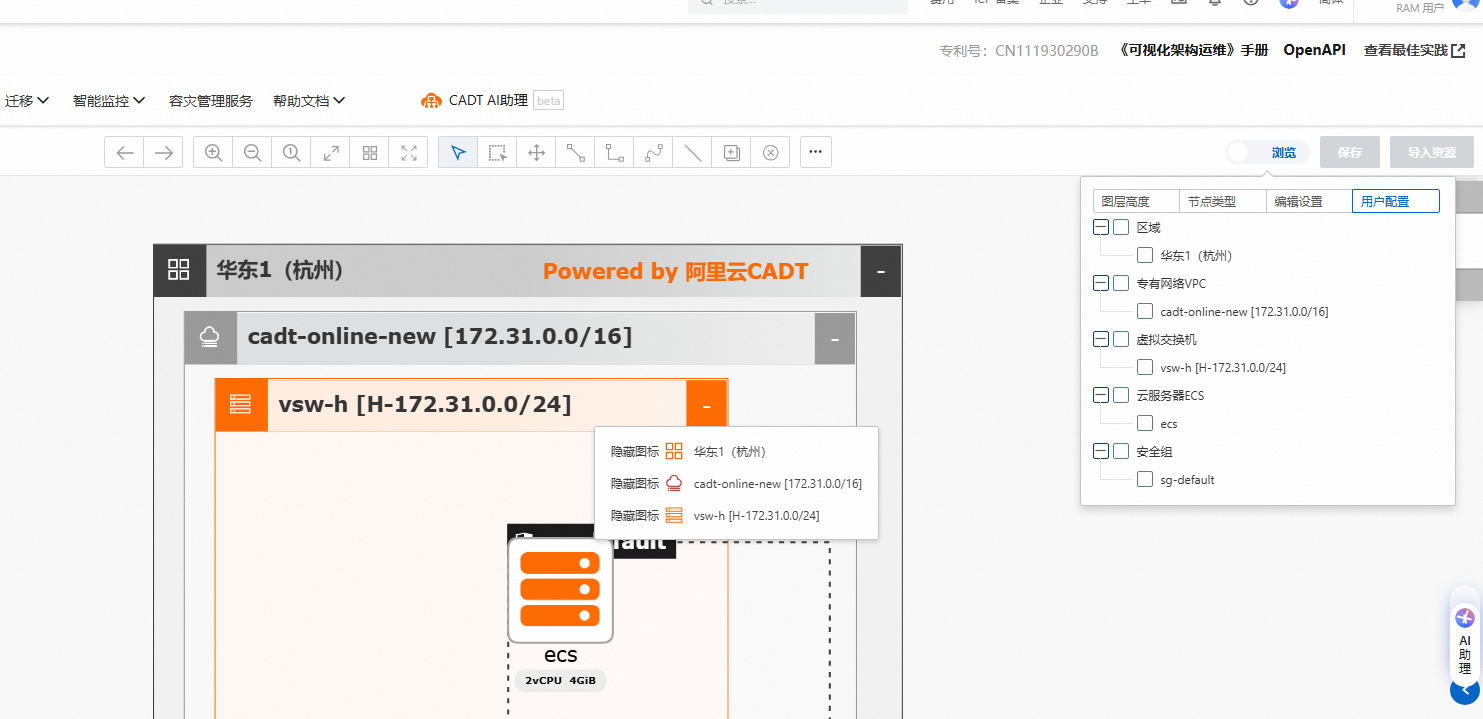Click the cloud icon on cadt-online-new VPC header
The image size is (1483, 719).
click(210, 338)
